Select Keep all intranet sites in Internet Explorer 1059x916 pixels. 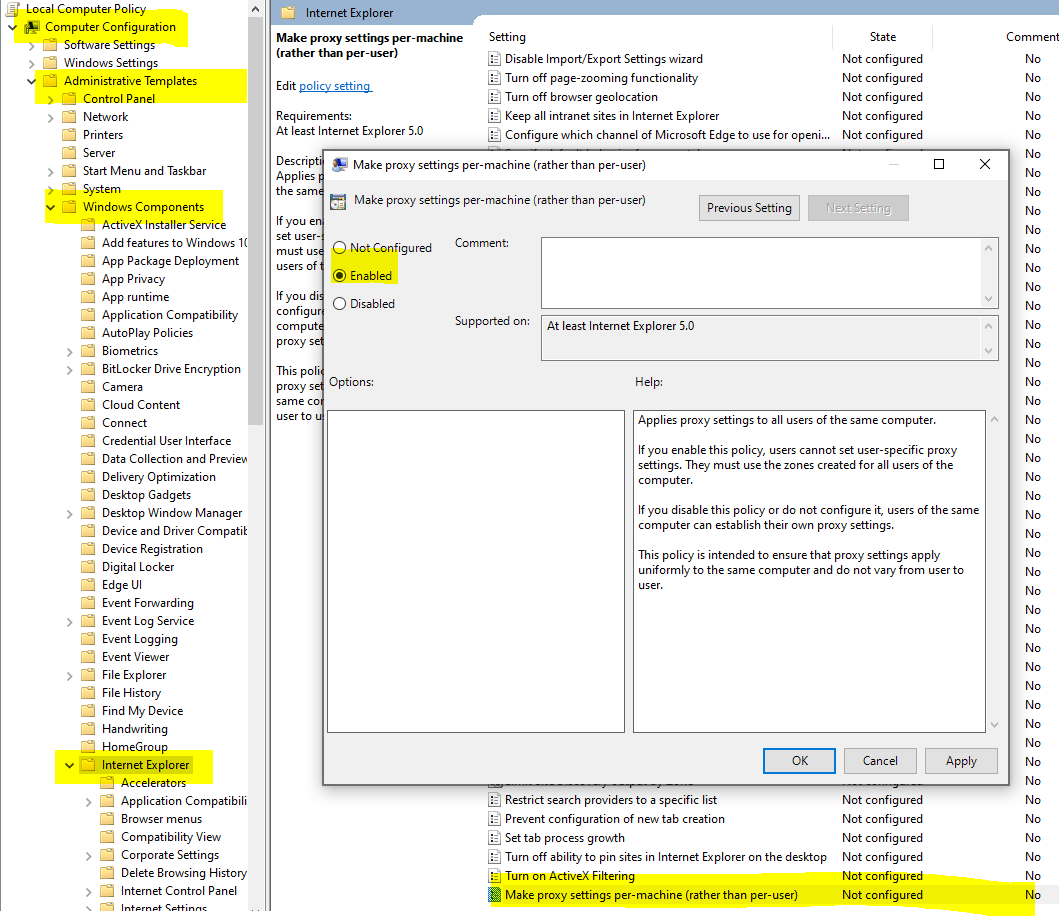click(612, 116)
